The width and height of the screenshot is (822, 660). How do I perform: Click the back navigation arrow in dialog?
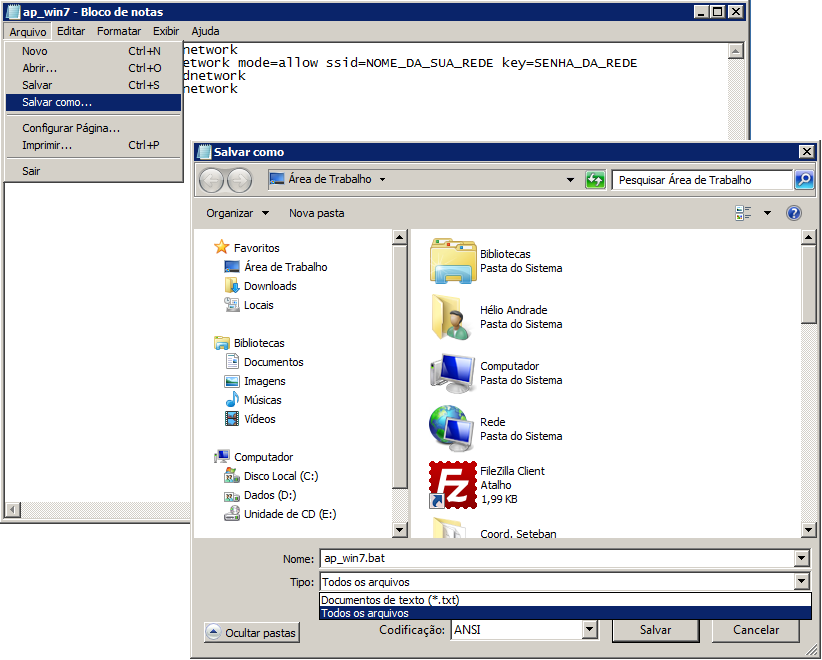pyautogui.click(x=211, y=180)
